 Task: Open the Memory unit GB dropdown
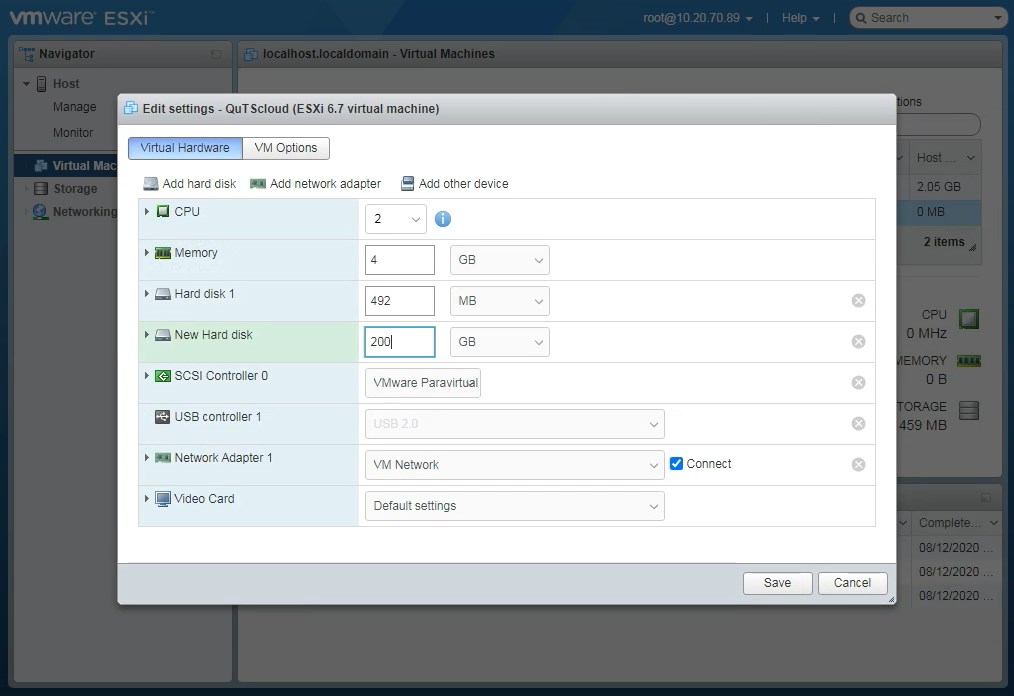coord(500,260)
